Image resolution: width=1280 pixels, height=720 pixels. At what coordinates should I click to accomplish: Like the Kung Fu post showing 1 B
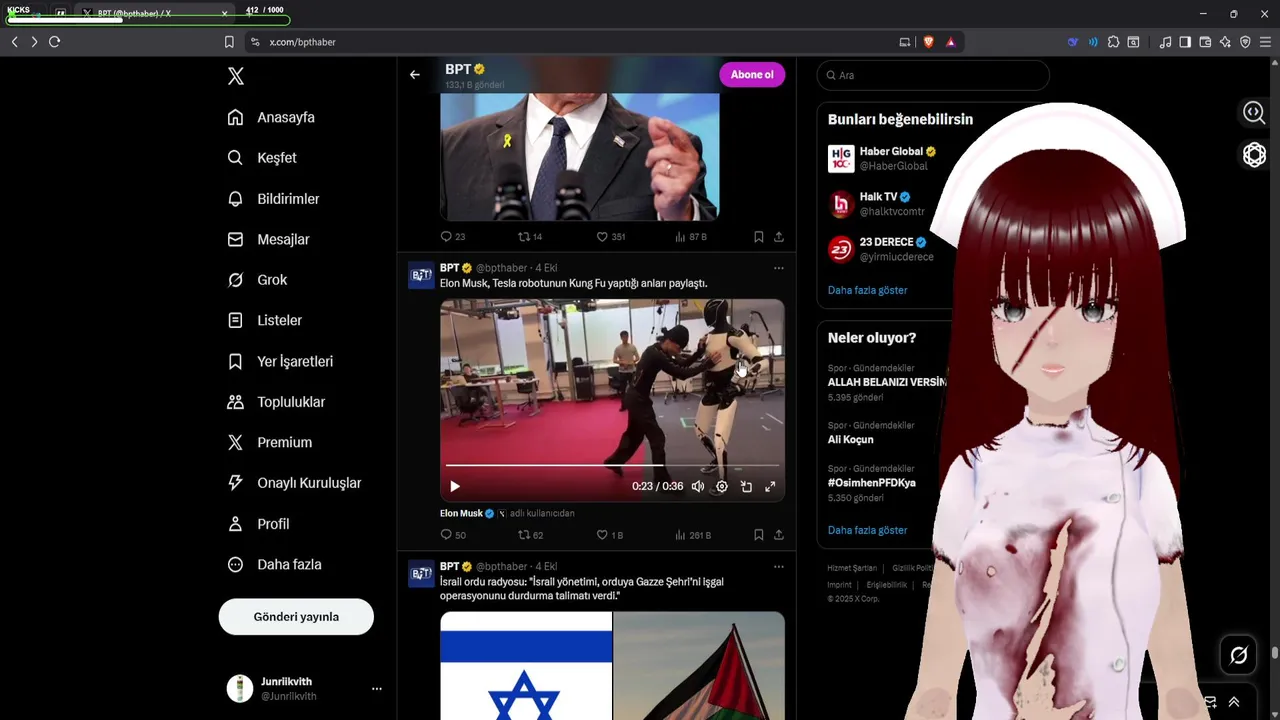(609, 535)
